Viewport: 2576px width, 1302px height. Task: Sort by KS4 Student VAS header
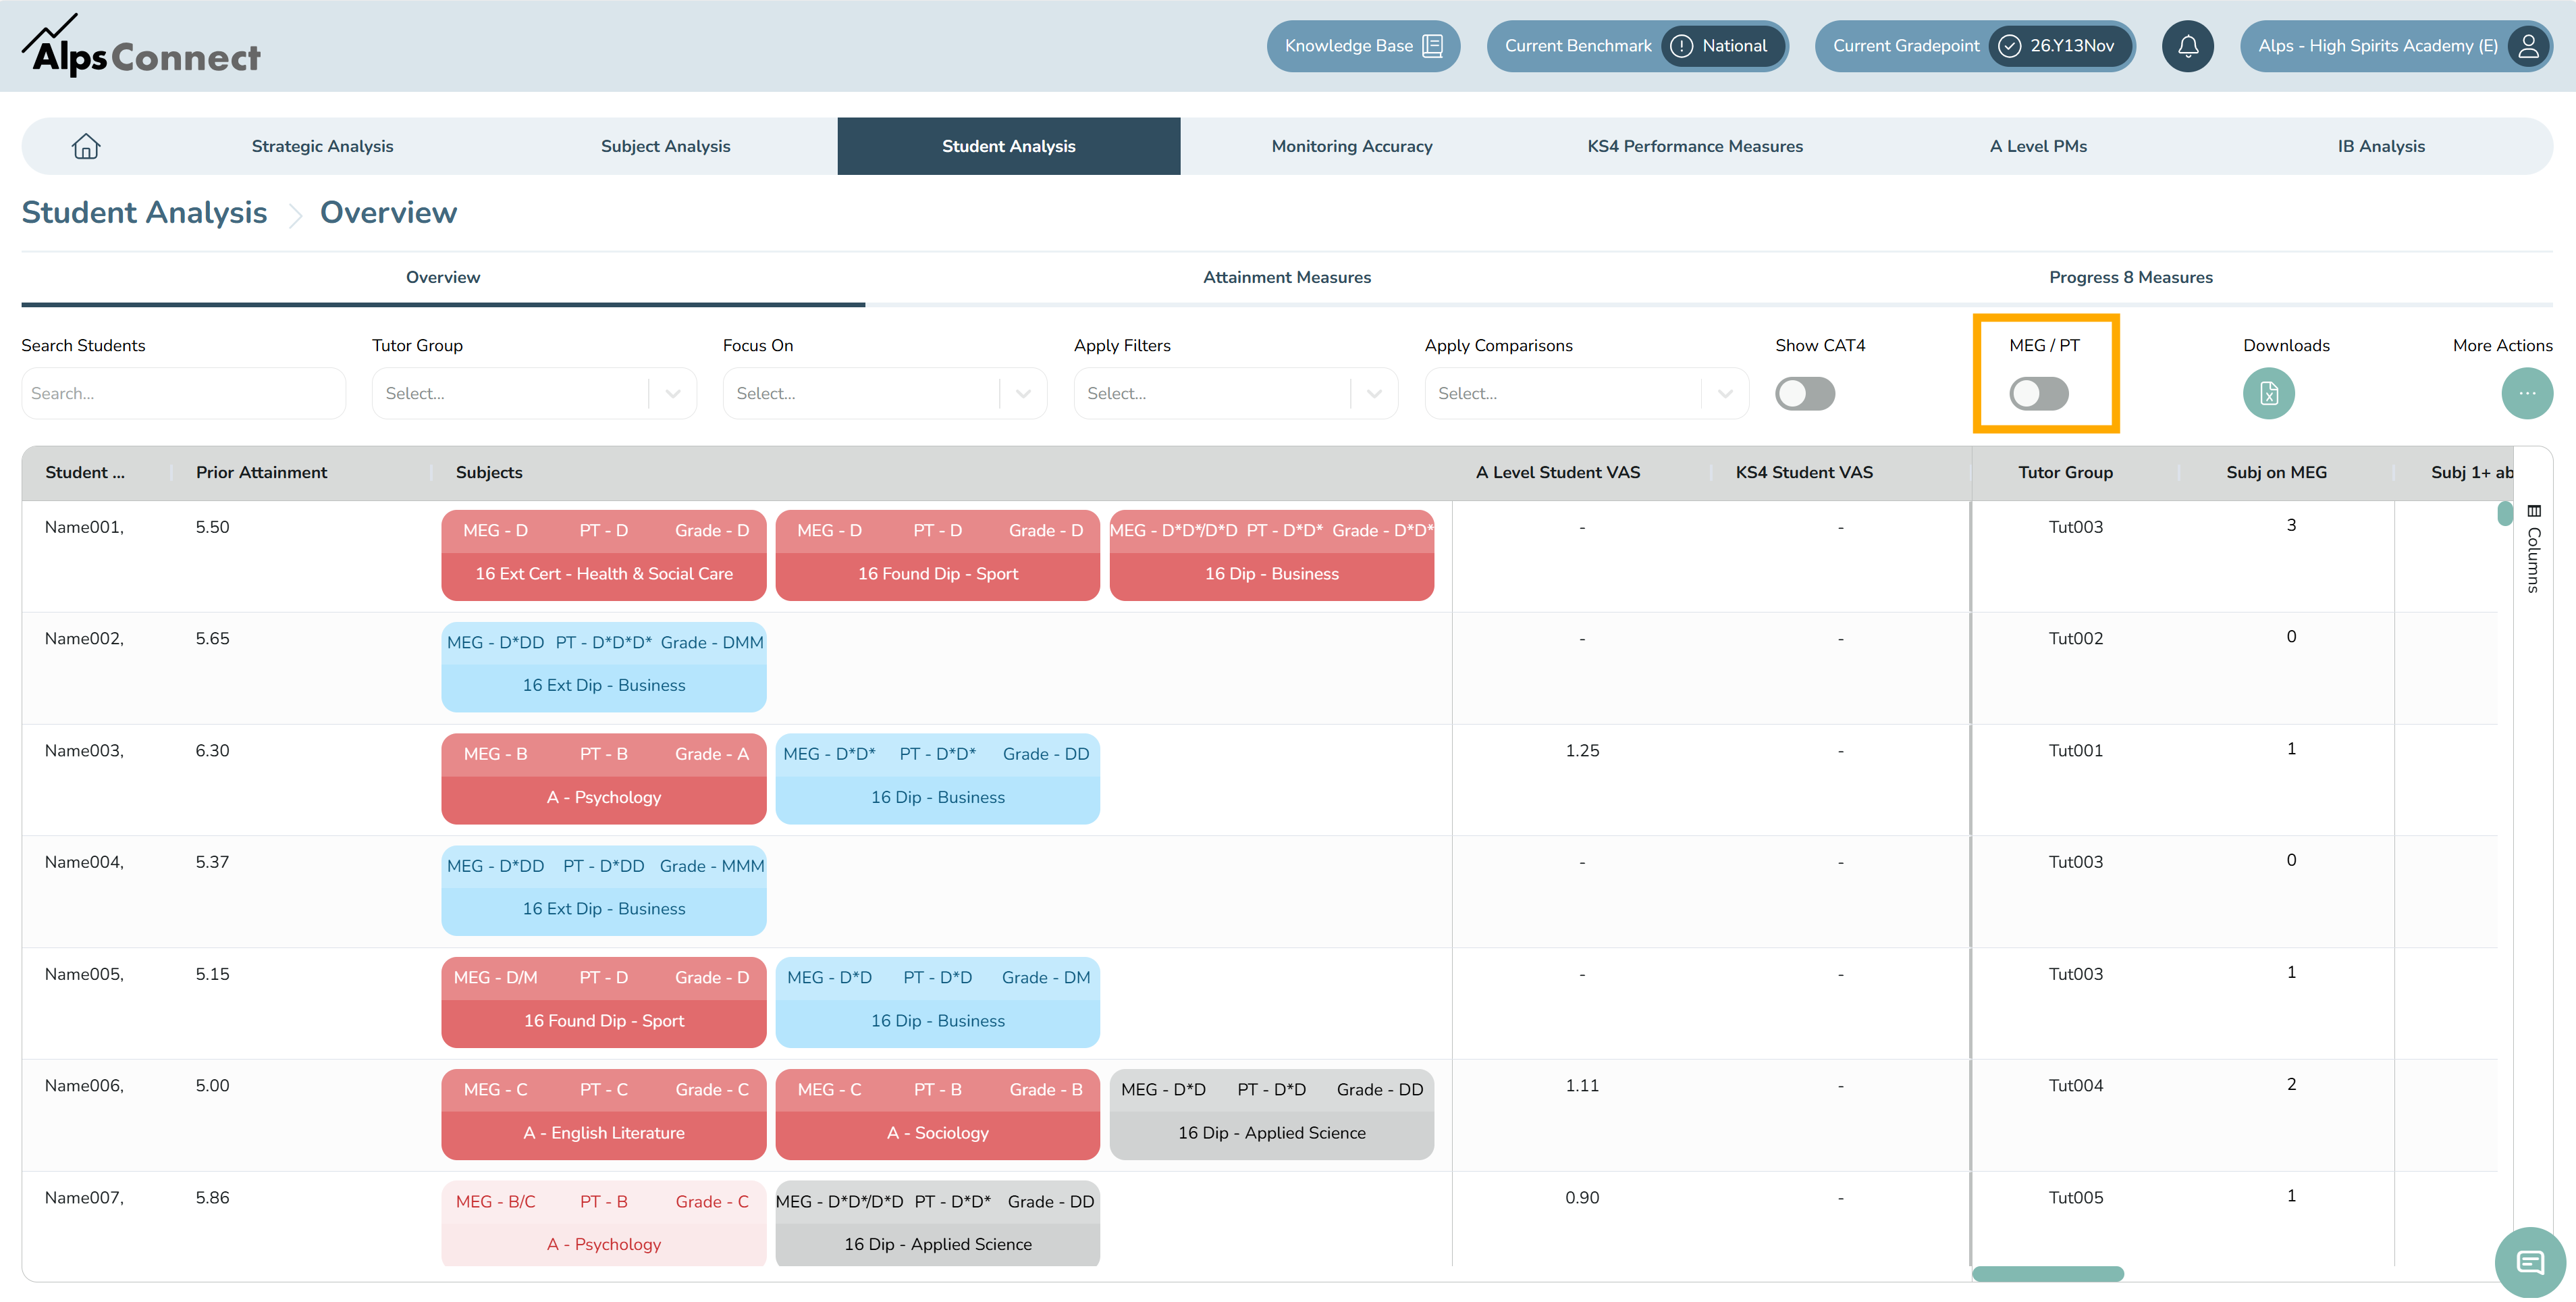(x=1804, y=473)
